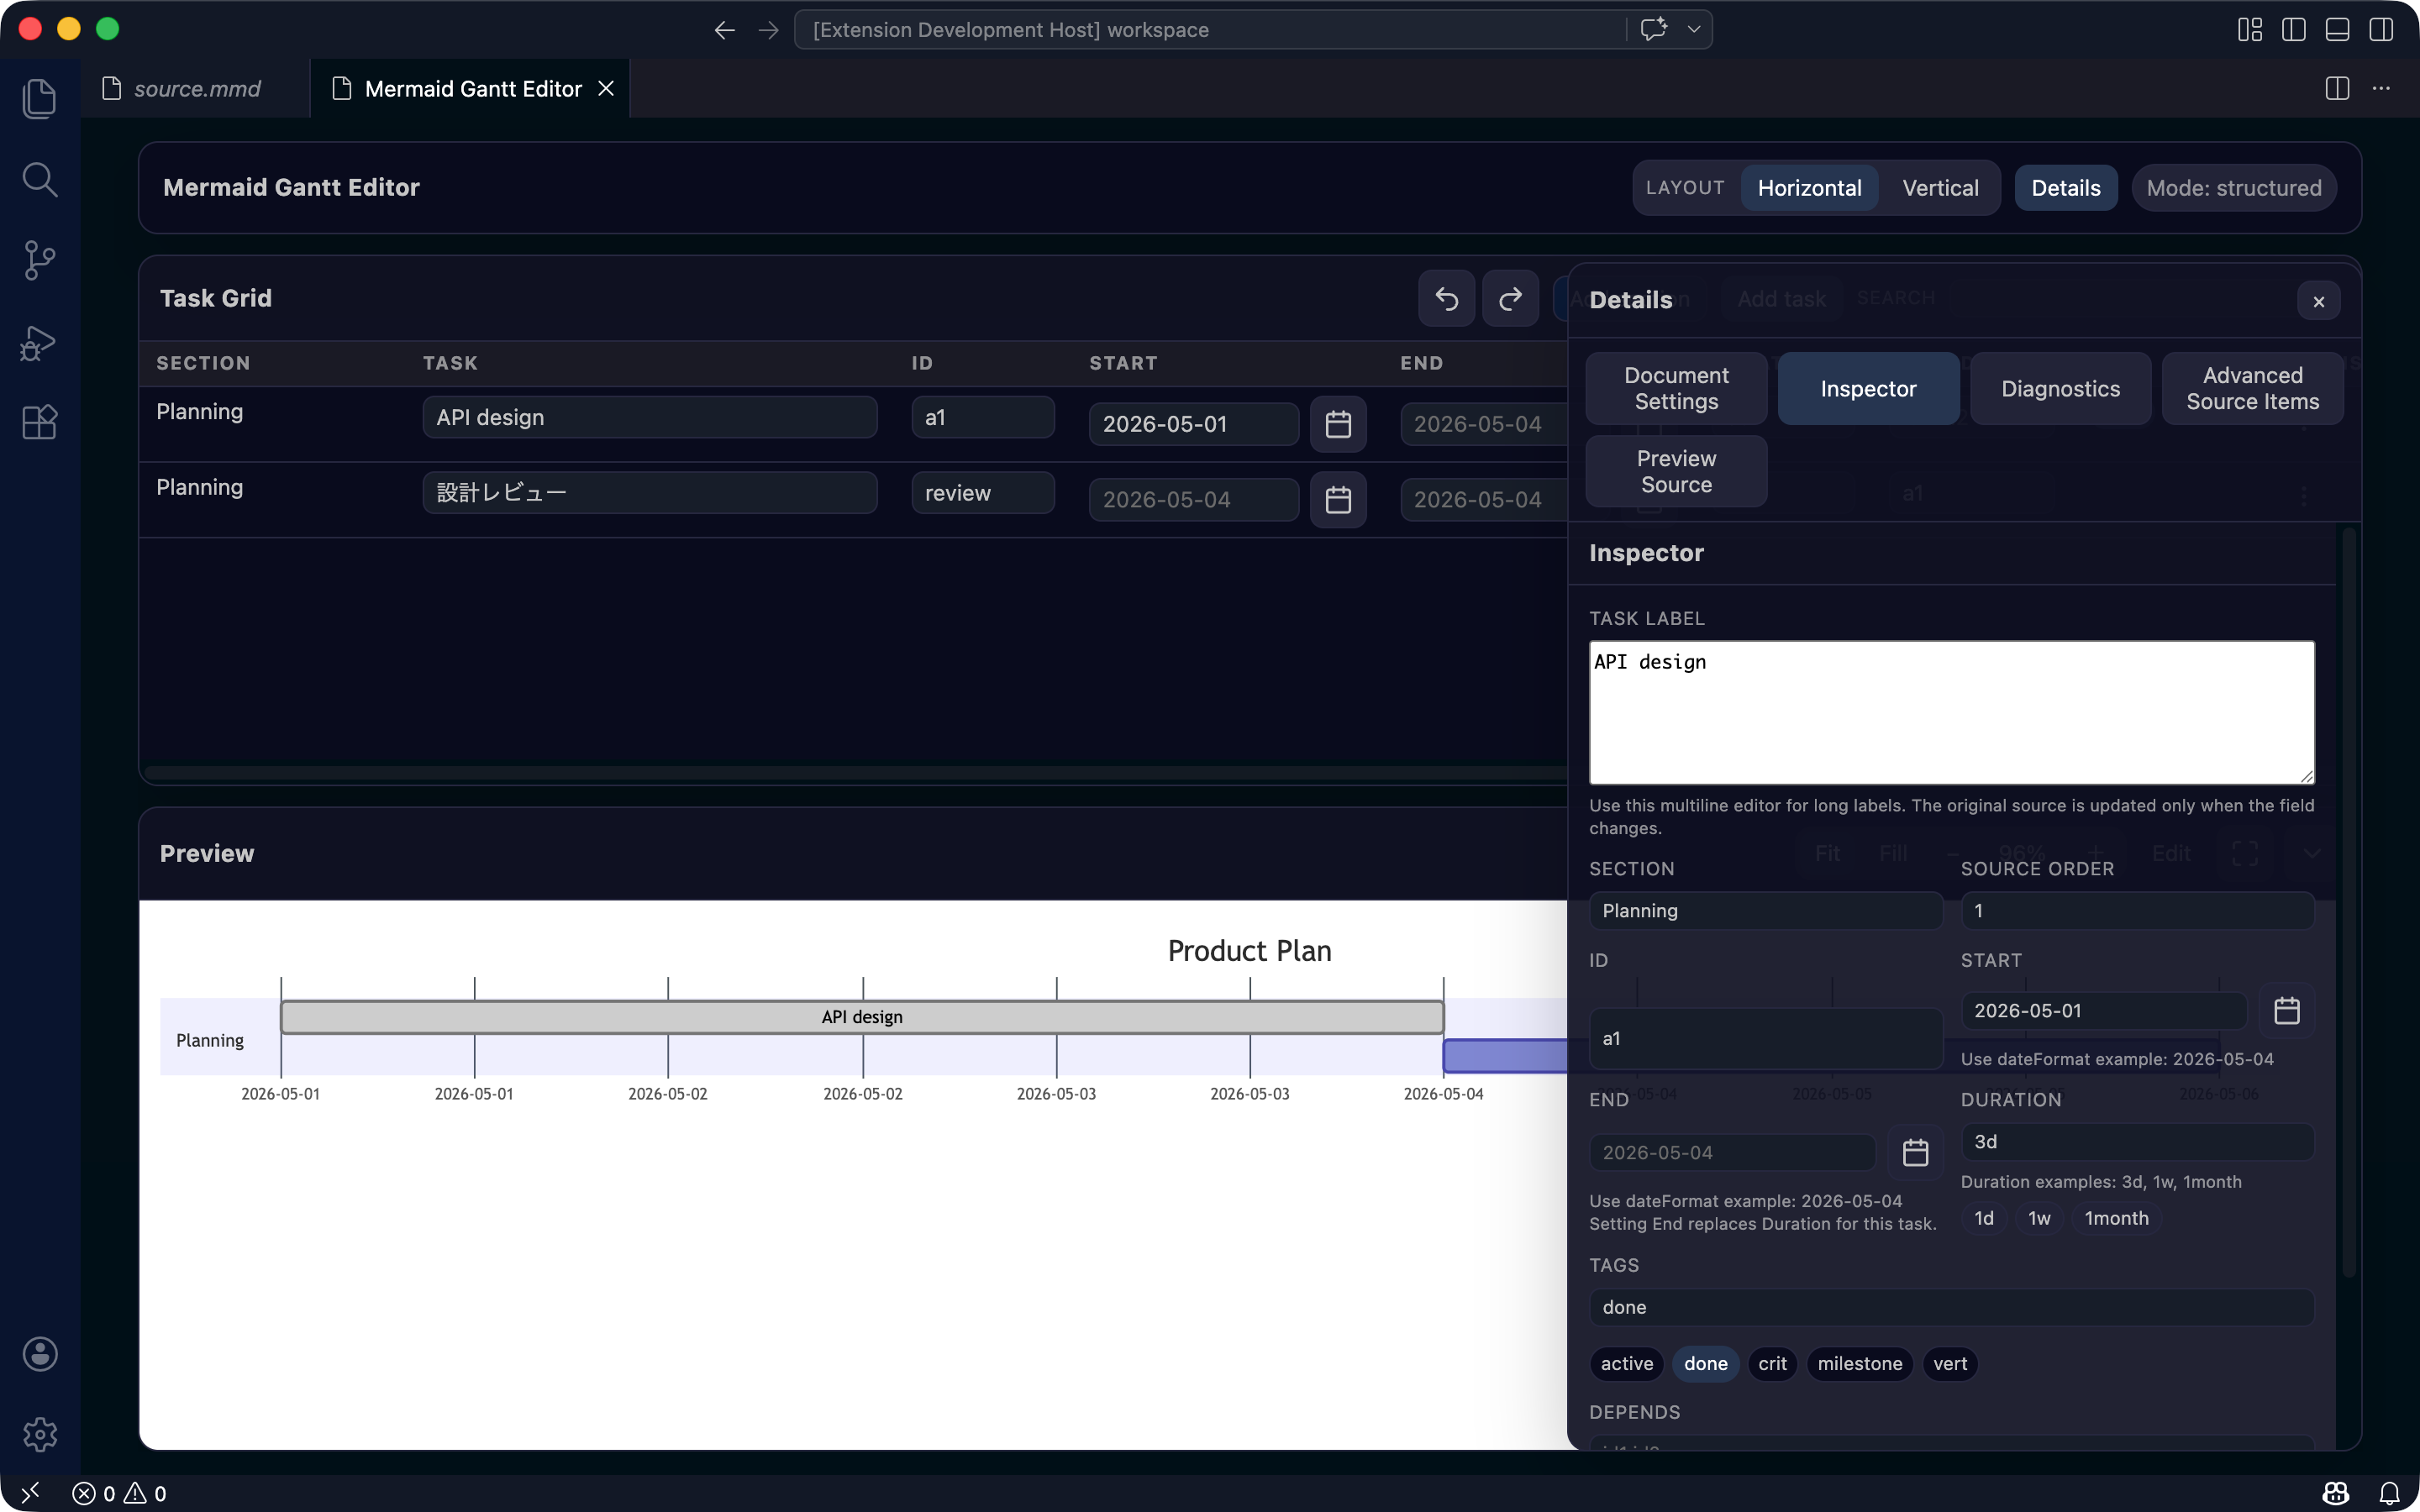The height and width of the screenshot is (1512, 2420).
Task: Switch to the source.mmd tab
Action: point(196,88)
